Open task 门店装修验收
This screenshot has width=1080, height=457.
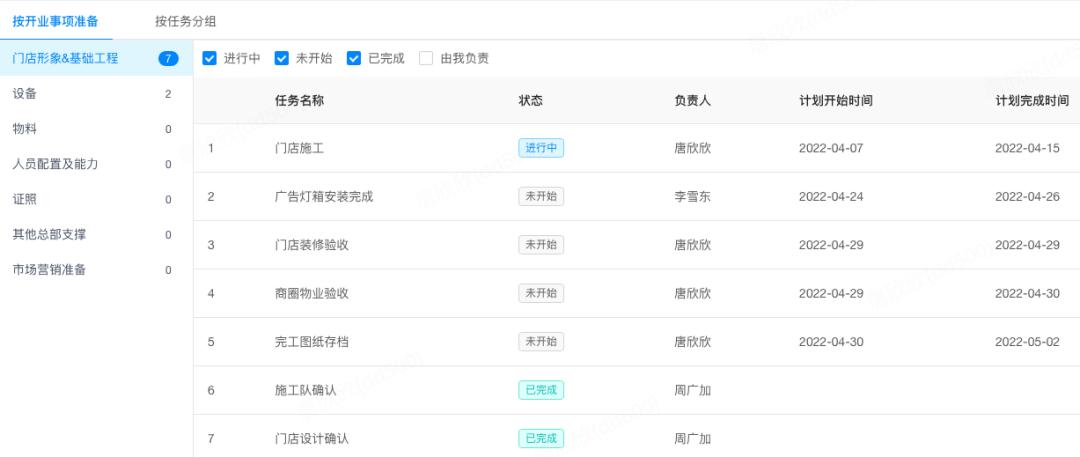pos(311,245)
